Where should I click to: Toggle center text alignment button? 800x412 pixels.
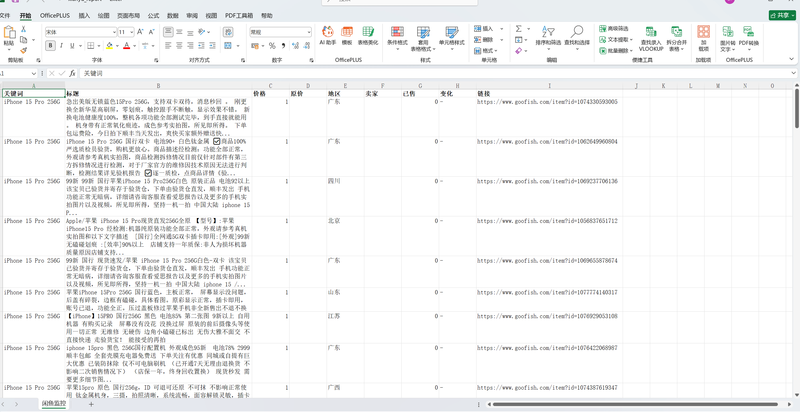tap(180, 45)
